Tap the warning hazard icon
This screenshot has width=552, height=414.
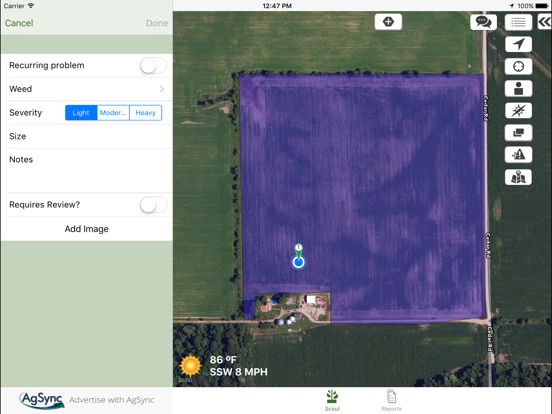518,155
